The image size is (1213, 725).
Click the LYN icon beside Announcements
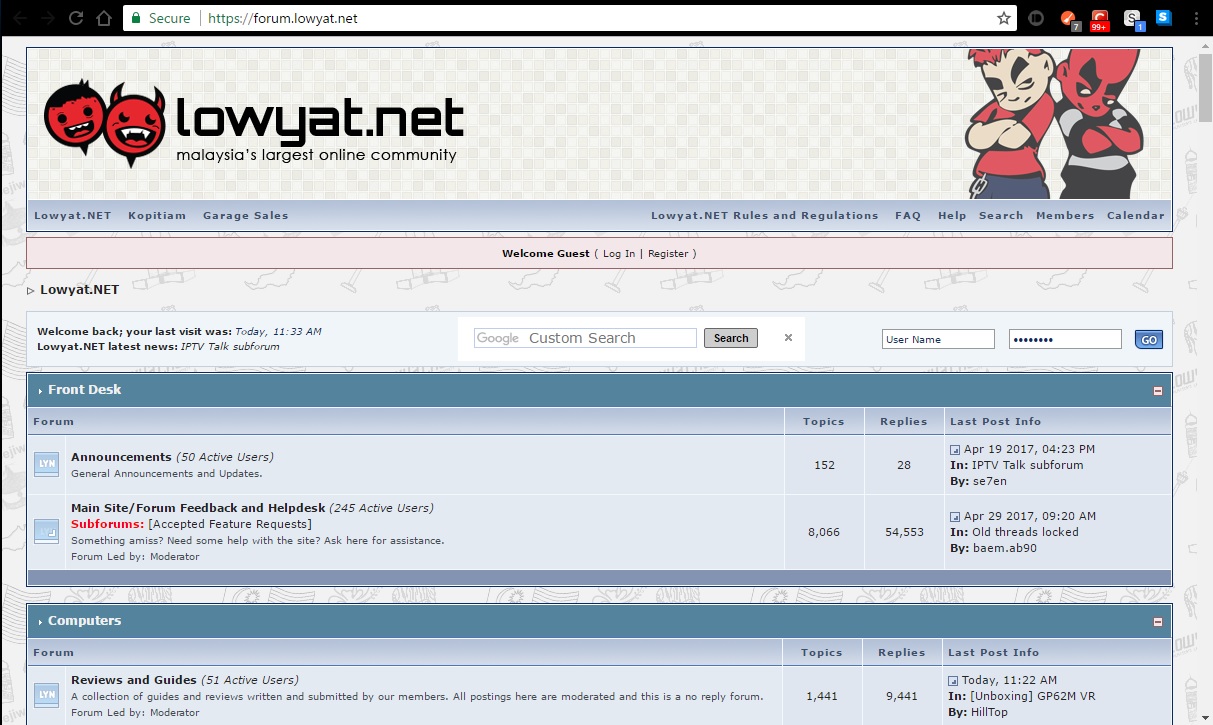[x=46, y=465]
